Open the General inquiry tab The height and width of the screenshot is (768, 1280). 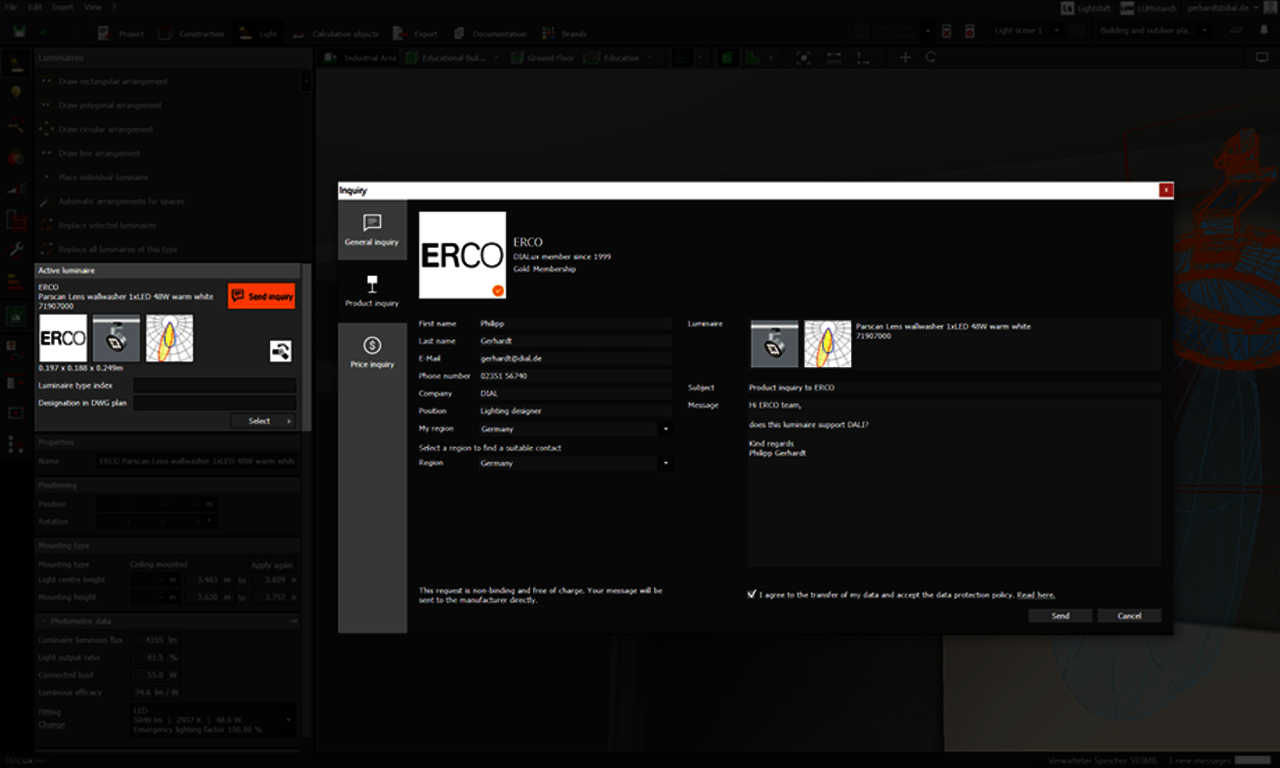point(372,230)
